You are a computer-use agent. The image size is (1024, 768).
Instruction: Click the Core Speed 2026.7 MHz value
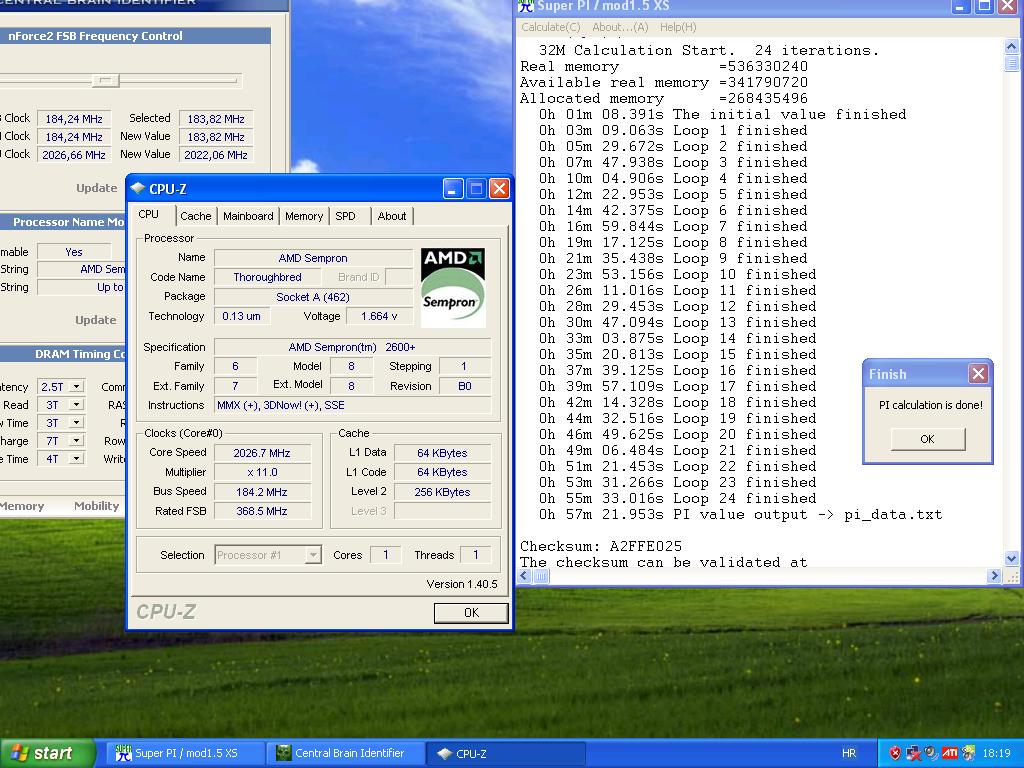click(262, 453)
